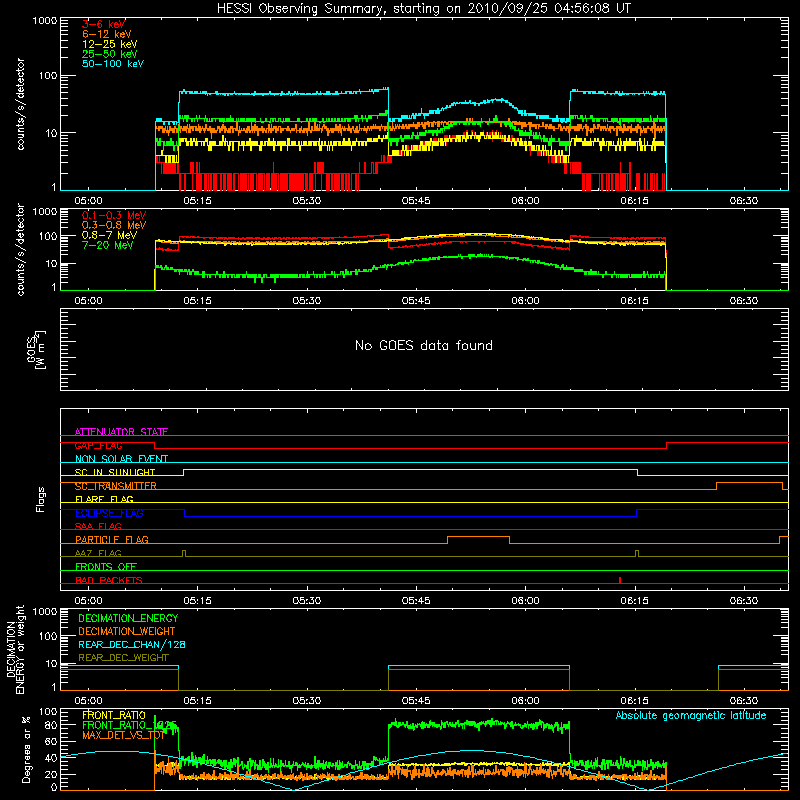Click the GOES W m-2 axis label

[35, 349]
